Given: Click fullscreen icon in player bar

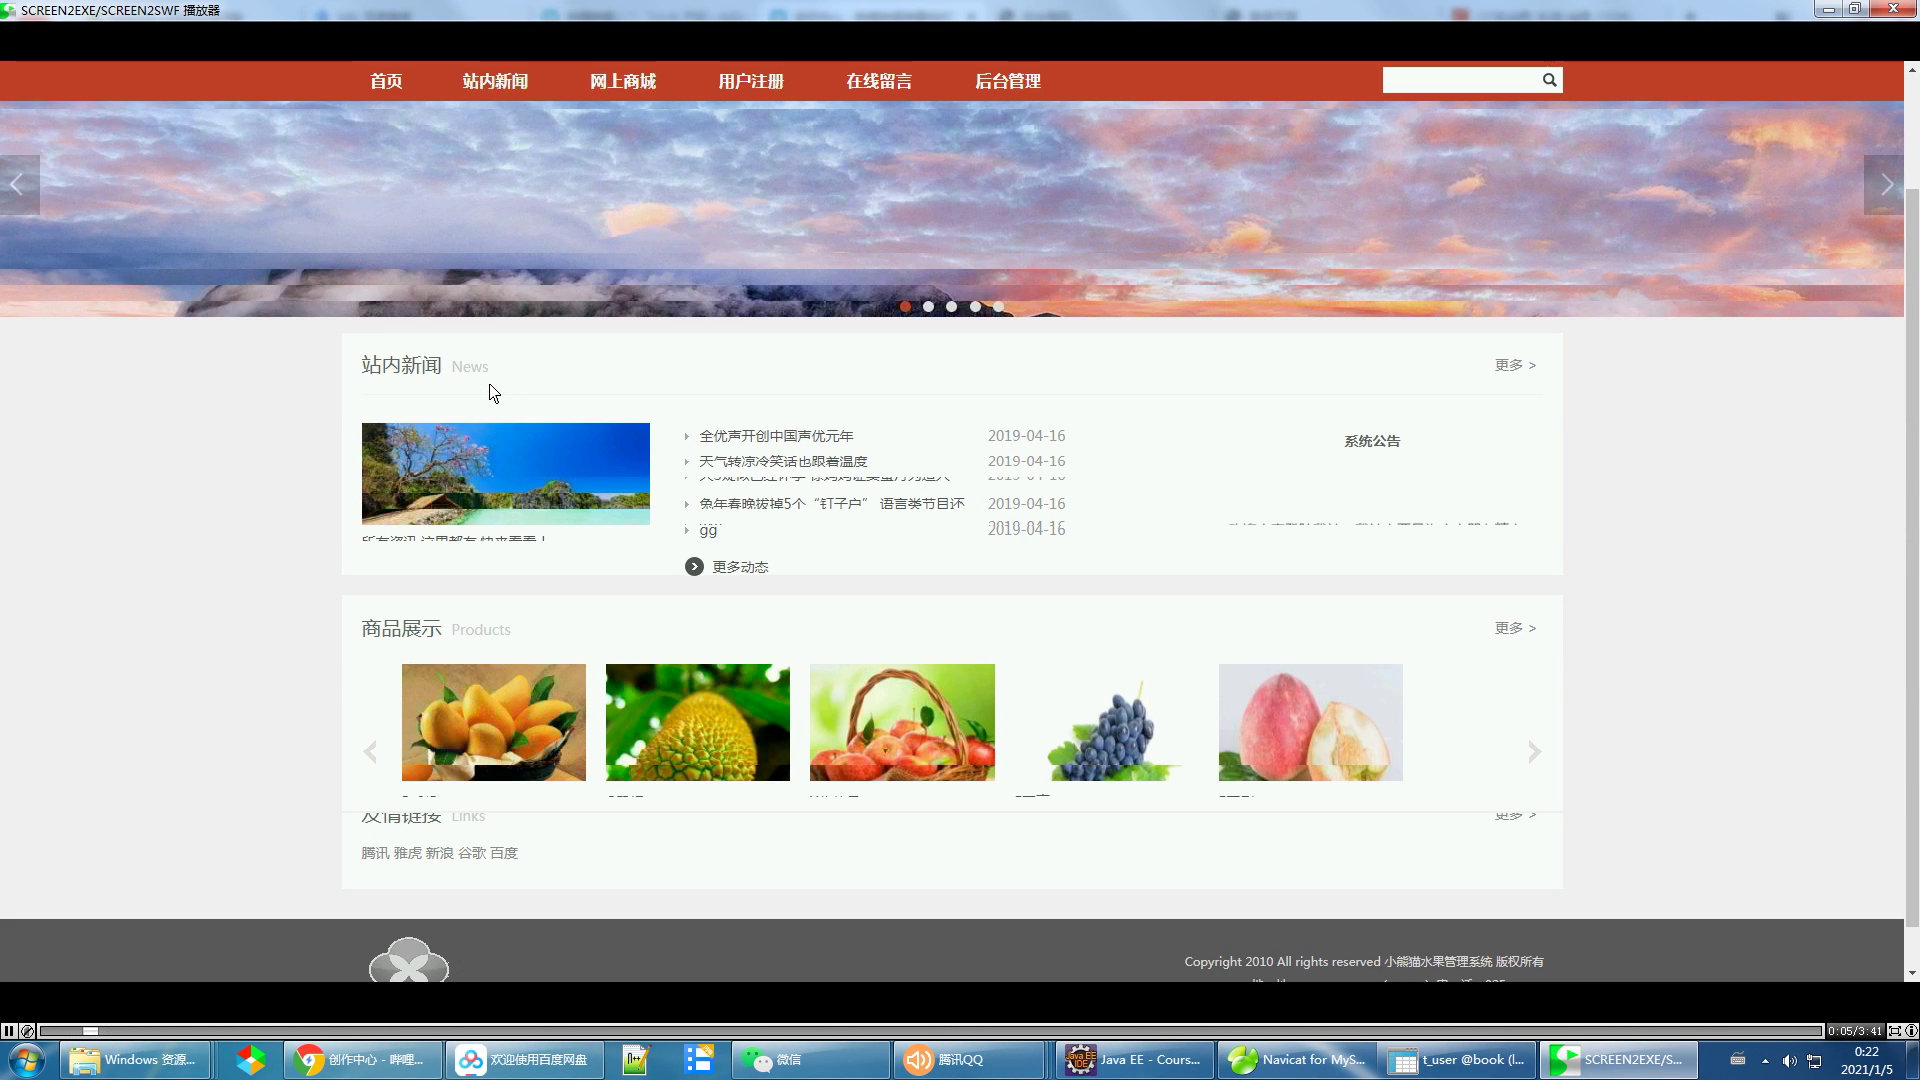Looking at the screenshot, I should tap(1894, 1031).
